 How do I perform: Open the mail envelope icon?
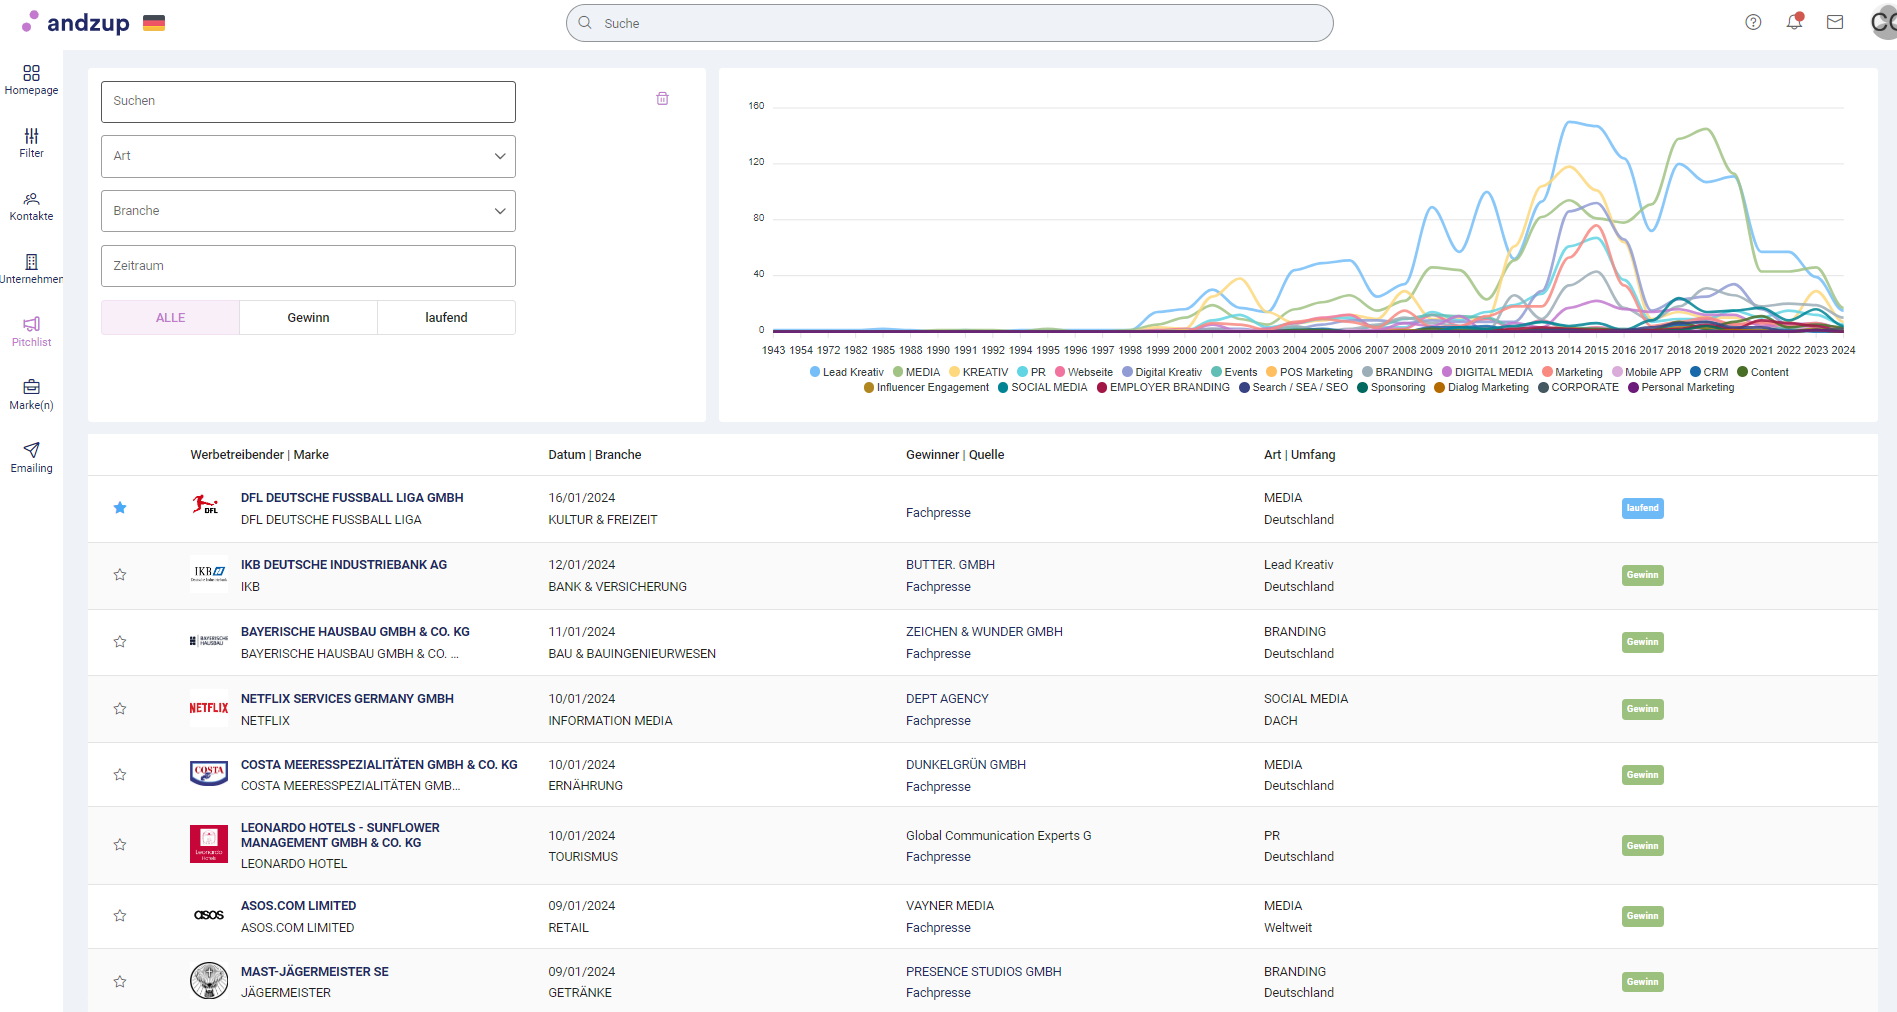1835,22
